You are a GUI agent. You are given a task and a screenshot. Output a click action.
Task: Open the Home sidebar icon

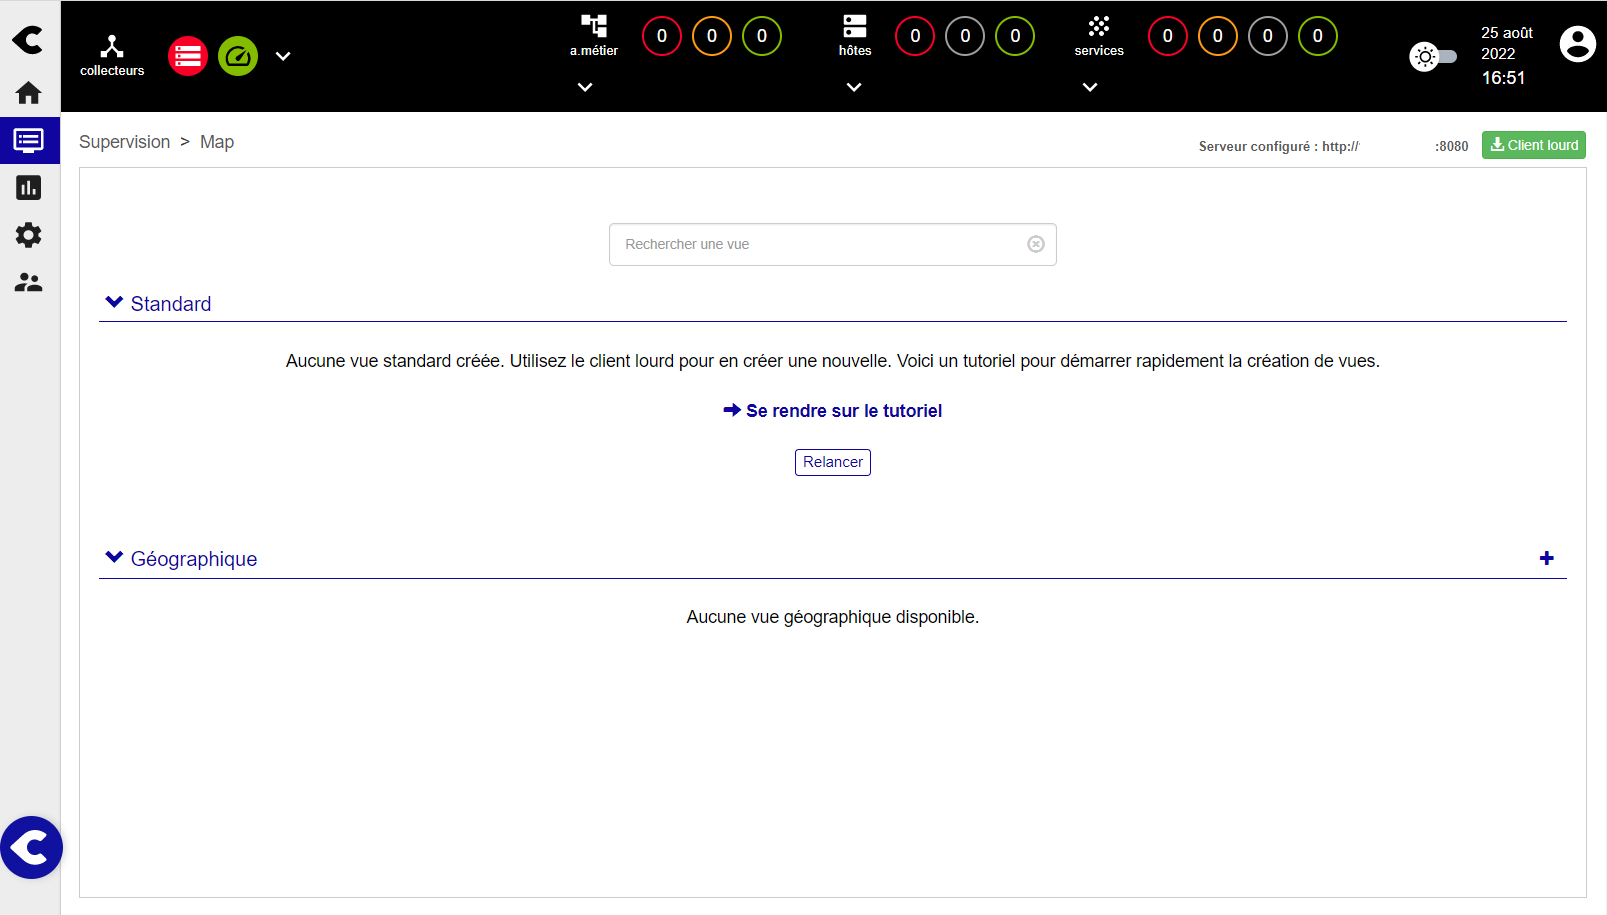(x=29, y=93)
